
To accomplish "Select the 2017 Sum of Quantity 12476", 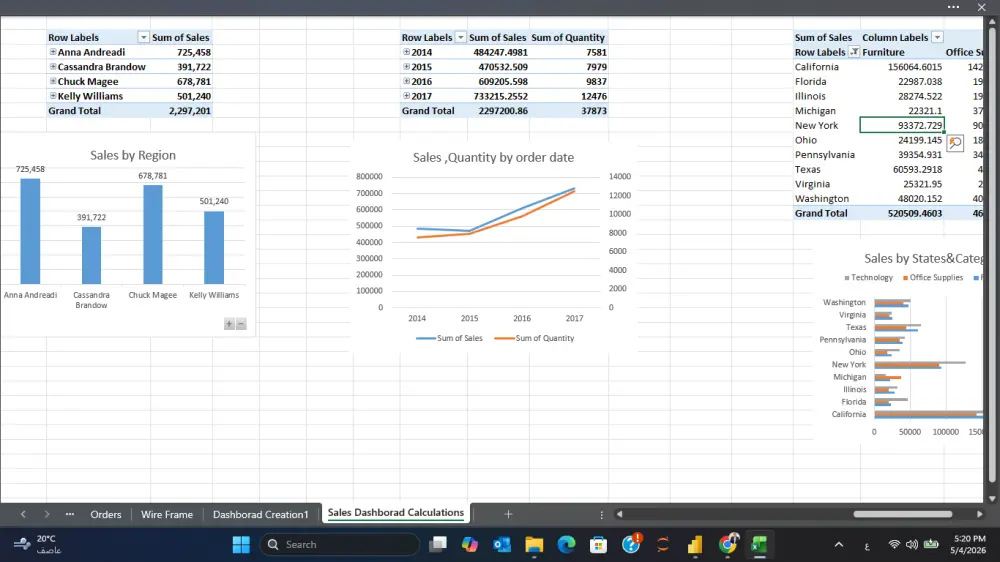I will coord(568,96).
